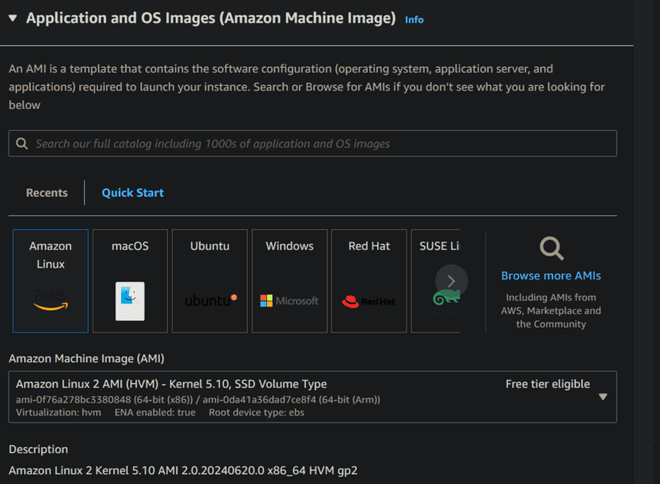Open the Amazon Machine Image dropdown
This screenshot has height=484, width=660.
[603, 397]
